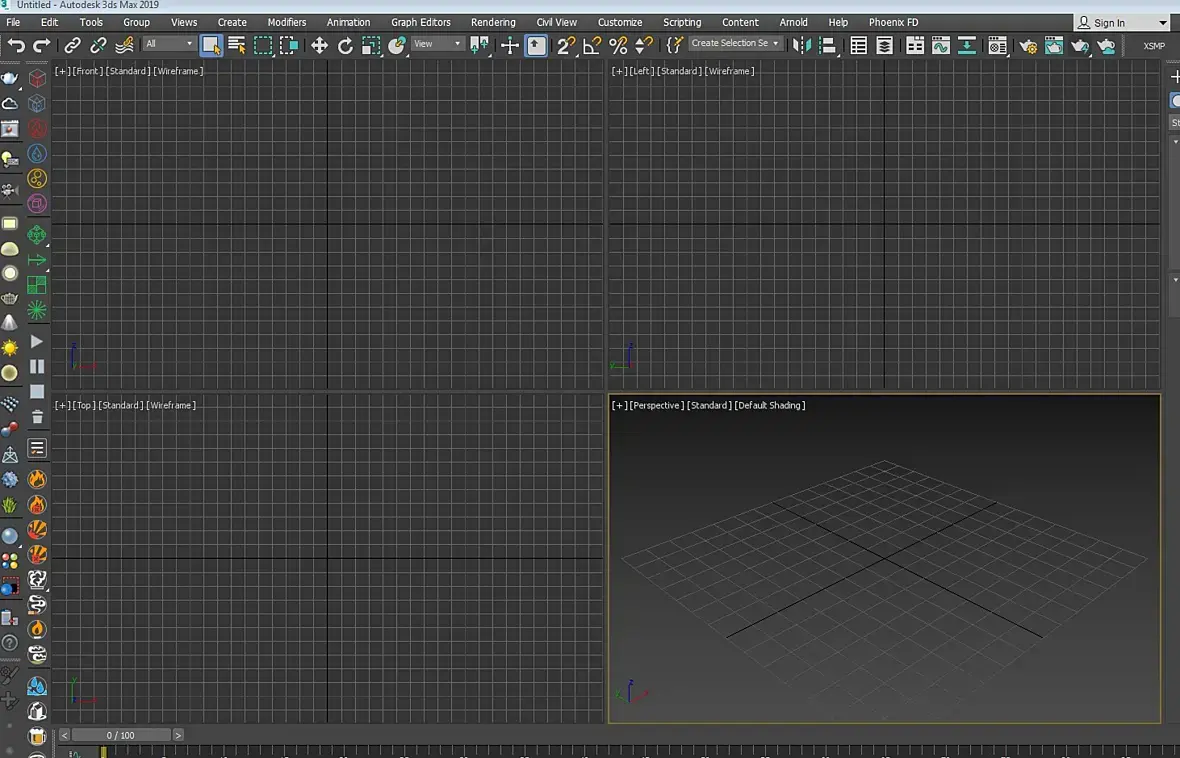Image resolution: width=1180 pixels, height=758 pixels.
Task: Toggle the Percent Snap button
Action: pos(618,45)
